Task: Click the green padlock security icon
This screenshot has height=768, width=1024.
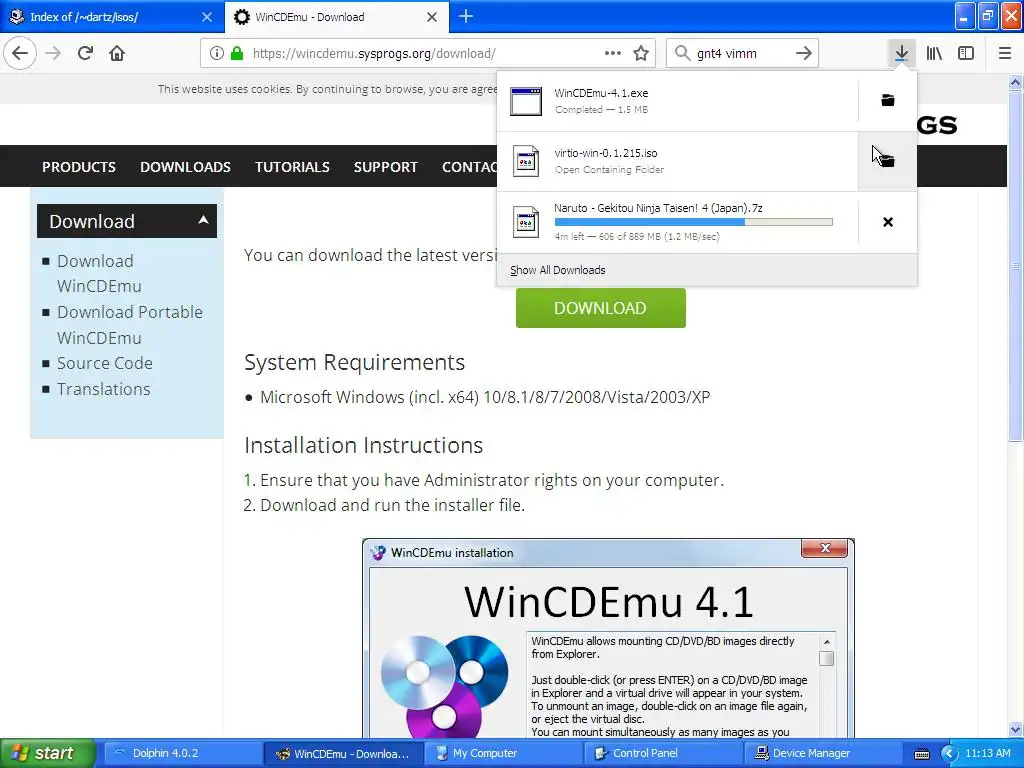Action: click(237, 53)
